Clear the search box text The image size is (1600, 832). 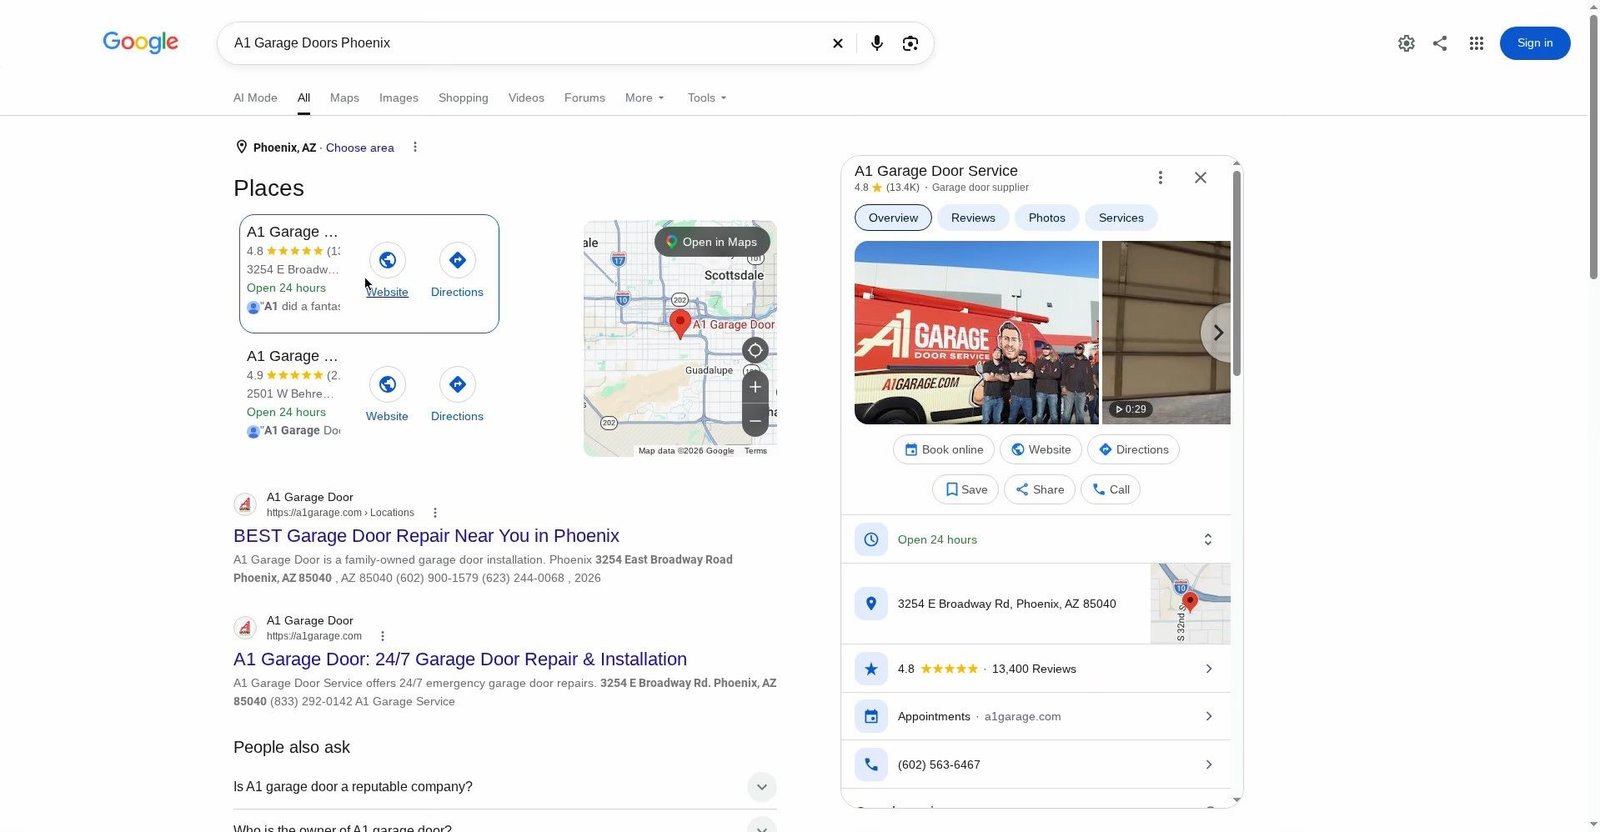pyautogui.click(x=838, y=43)
